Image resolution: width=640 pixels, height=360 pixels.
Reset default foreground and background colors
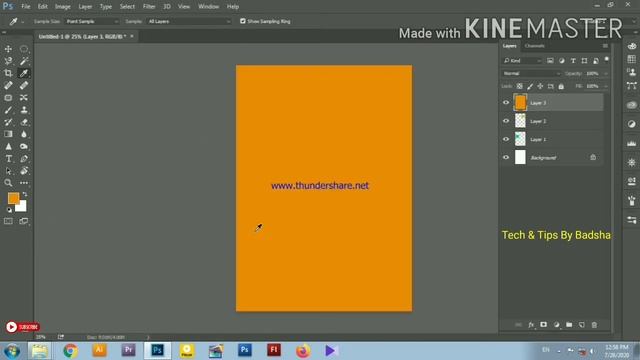click(x=9, y=210)
